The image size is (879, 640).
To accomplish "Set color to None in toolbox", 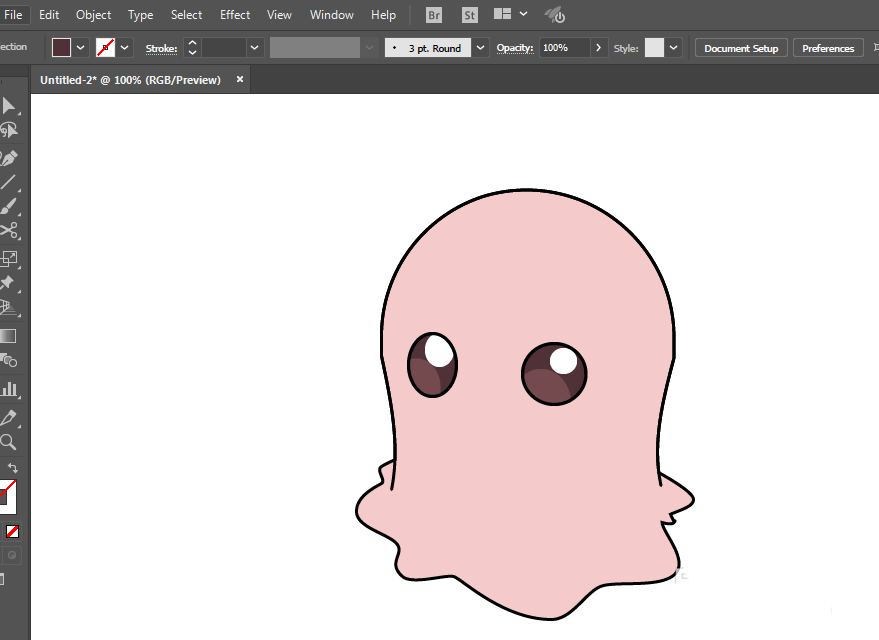I will click(13, 531).
